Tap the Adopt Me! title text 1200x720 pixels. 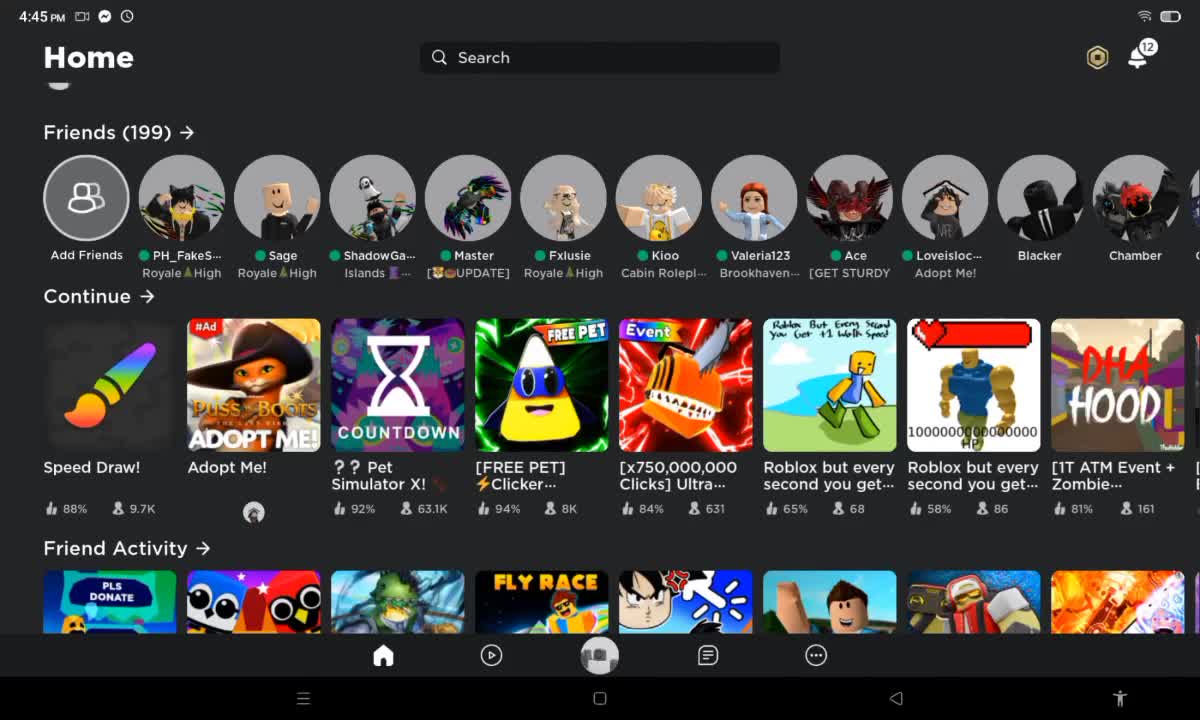tap(227, 468)
